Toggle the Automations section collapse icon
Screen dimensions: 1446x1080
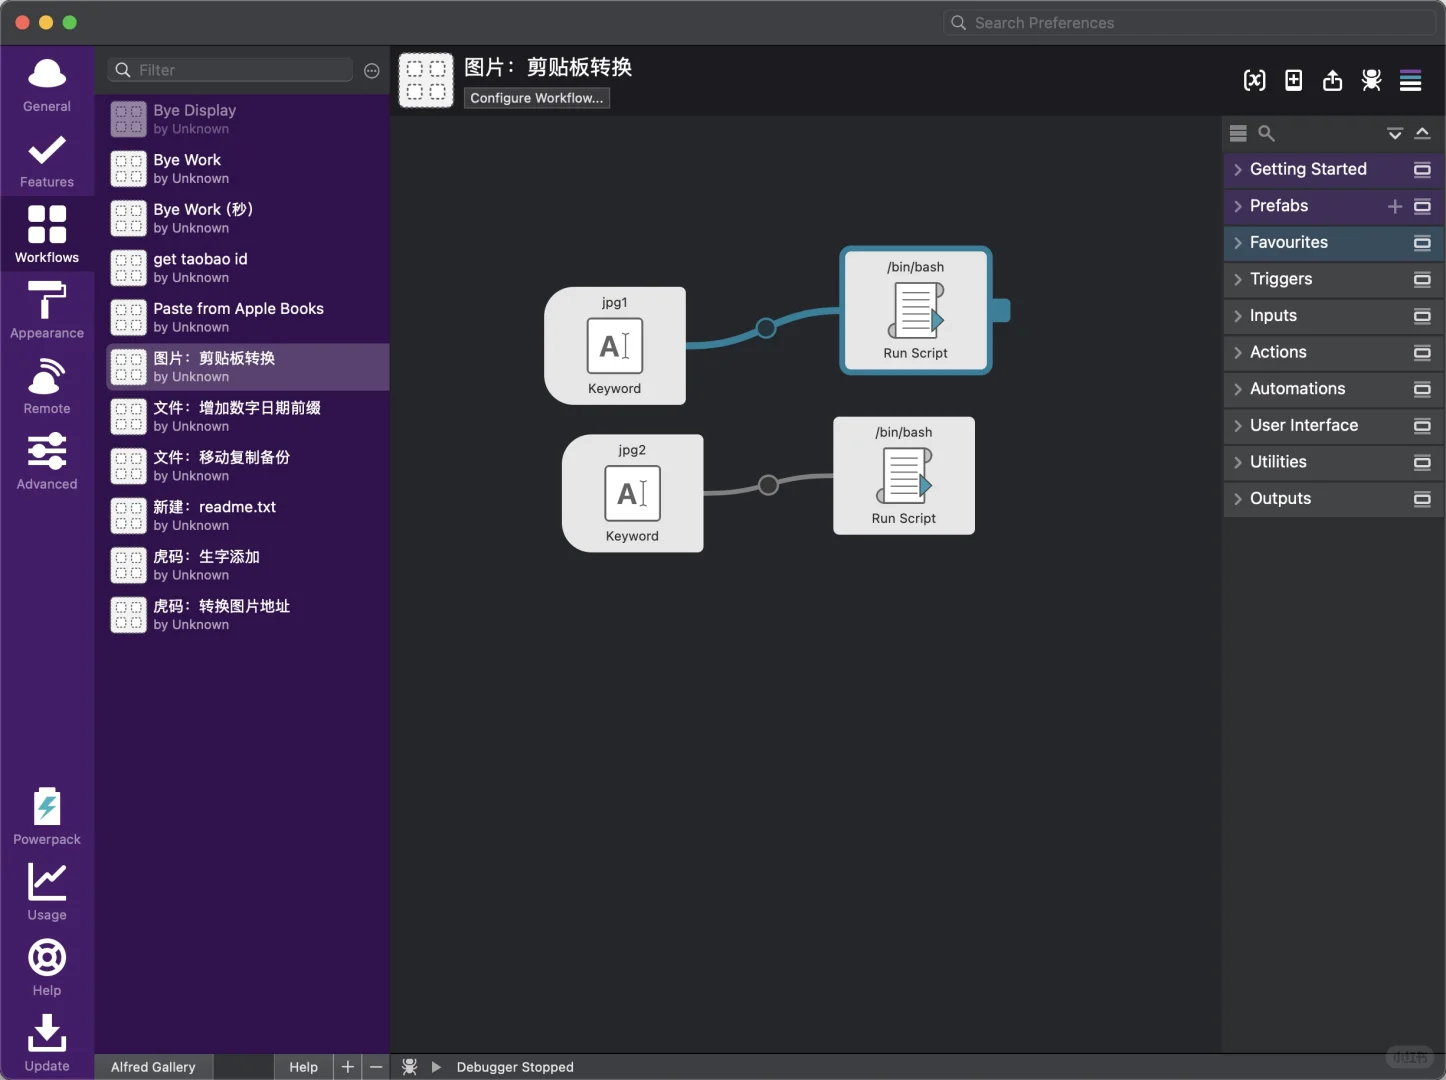pyautogui.click(x=1422, y=389)
